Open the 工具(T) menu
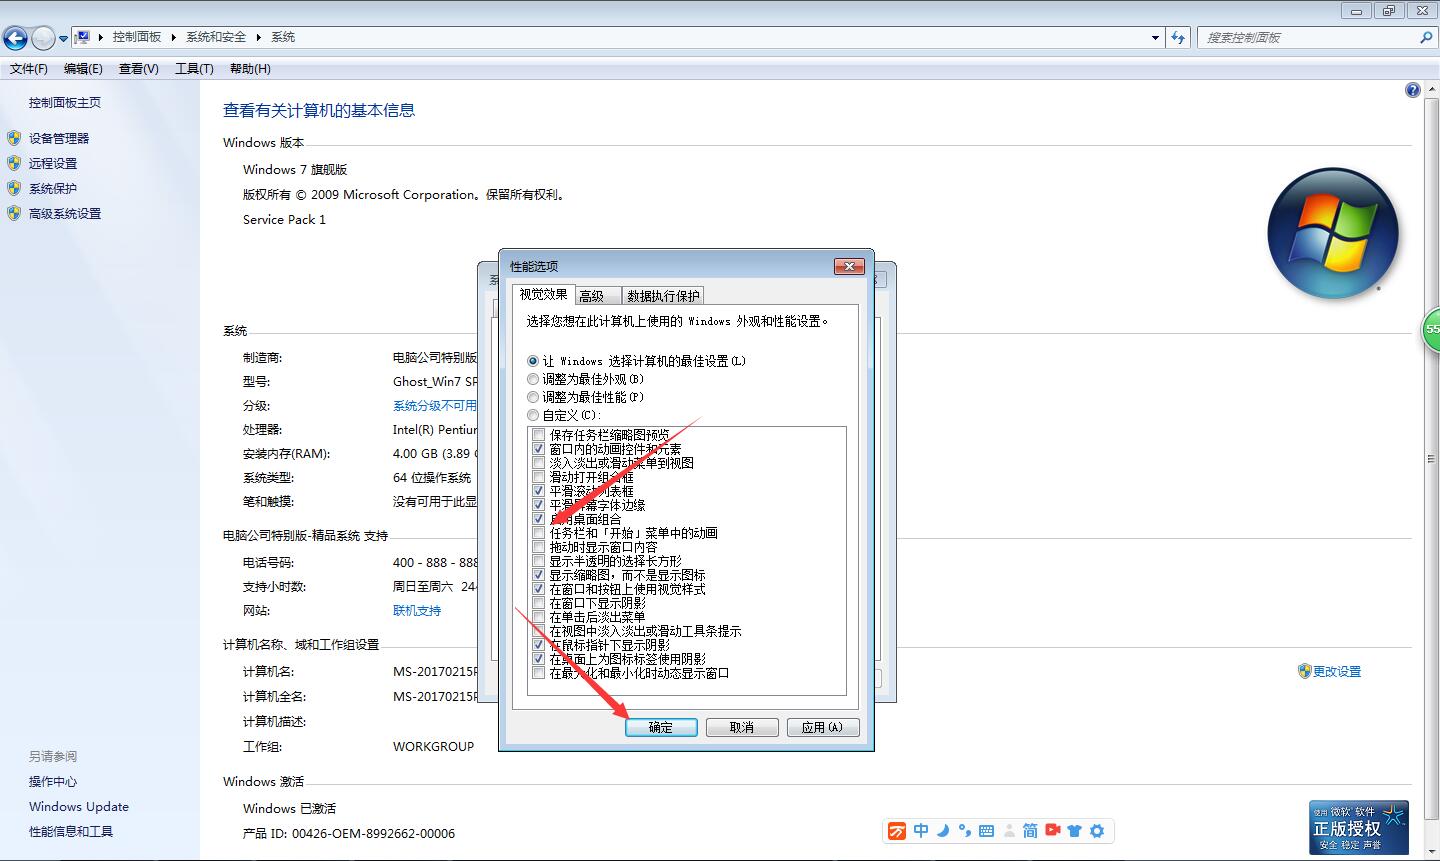This screenshot has width=1440, height=861. point(194,69)
